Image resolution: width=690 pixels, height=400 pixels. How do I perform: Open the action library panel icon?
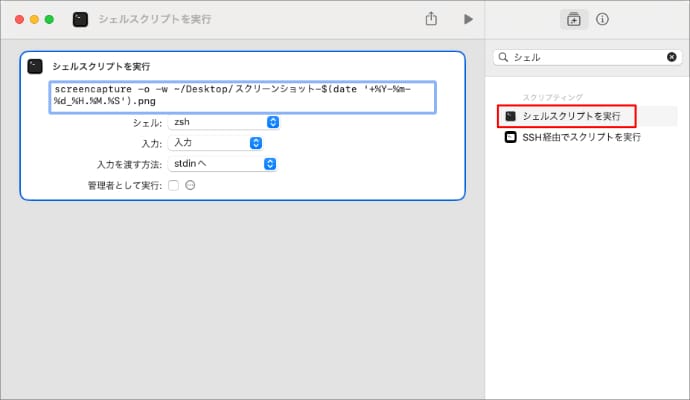click(x=573, y=19)
